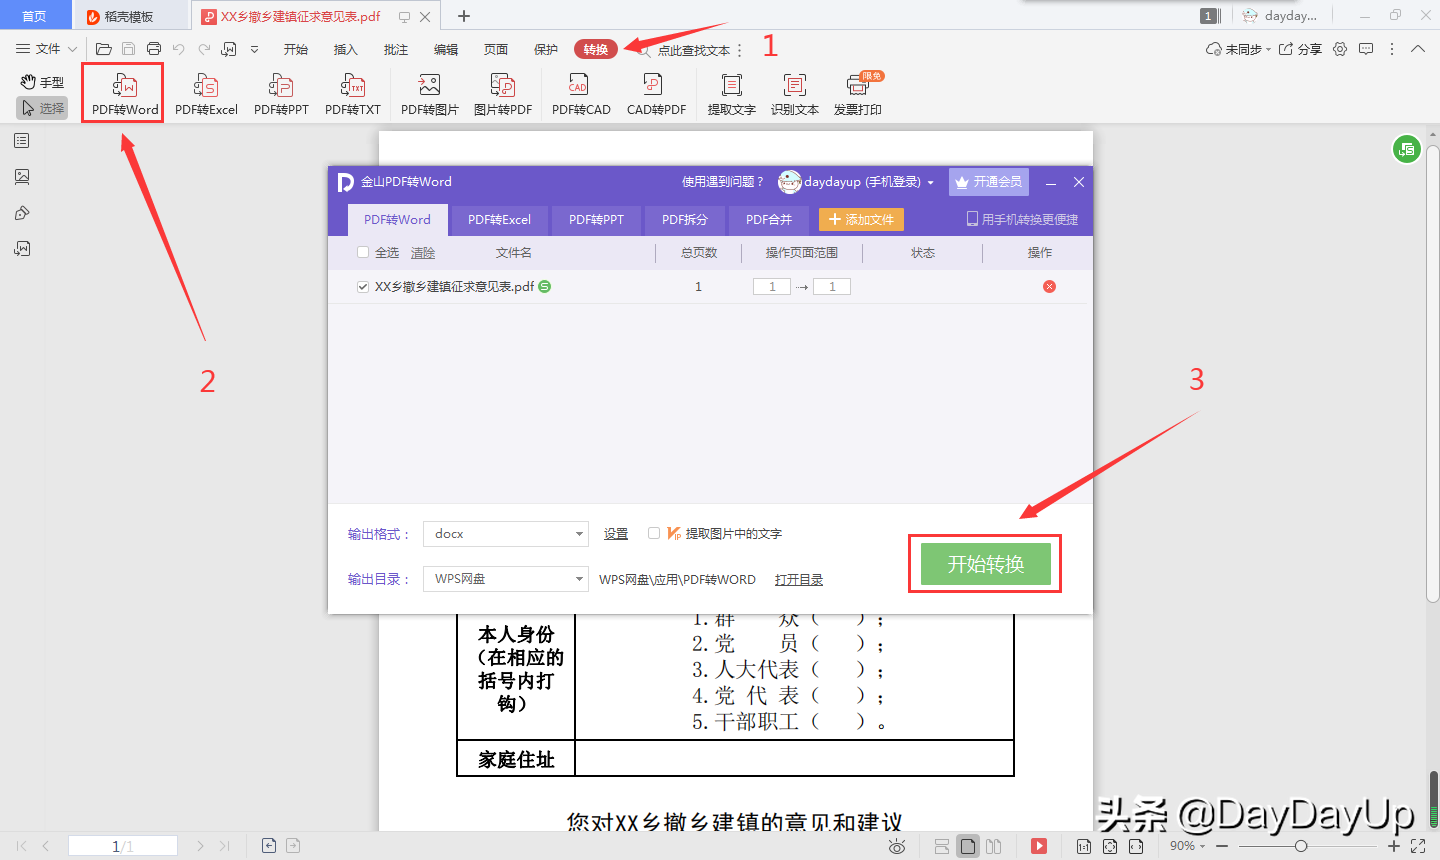Activate the 选择 selection tool

click(42, 108)
